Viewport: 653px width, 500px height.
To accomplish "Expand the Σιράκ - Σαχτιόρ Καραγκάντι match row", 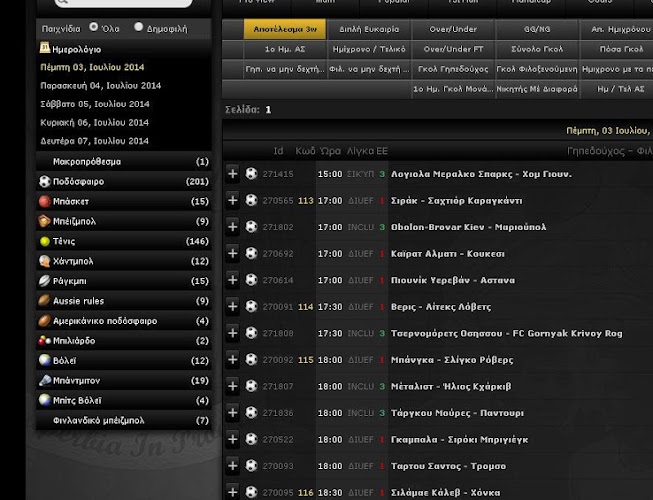I will pos(233,200).
